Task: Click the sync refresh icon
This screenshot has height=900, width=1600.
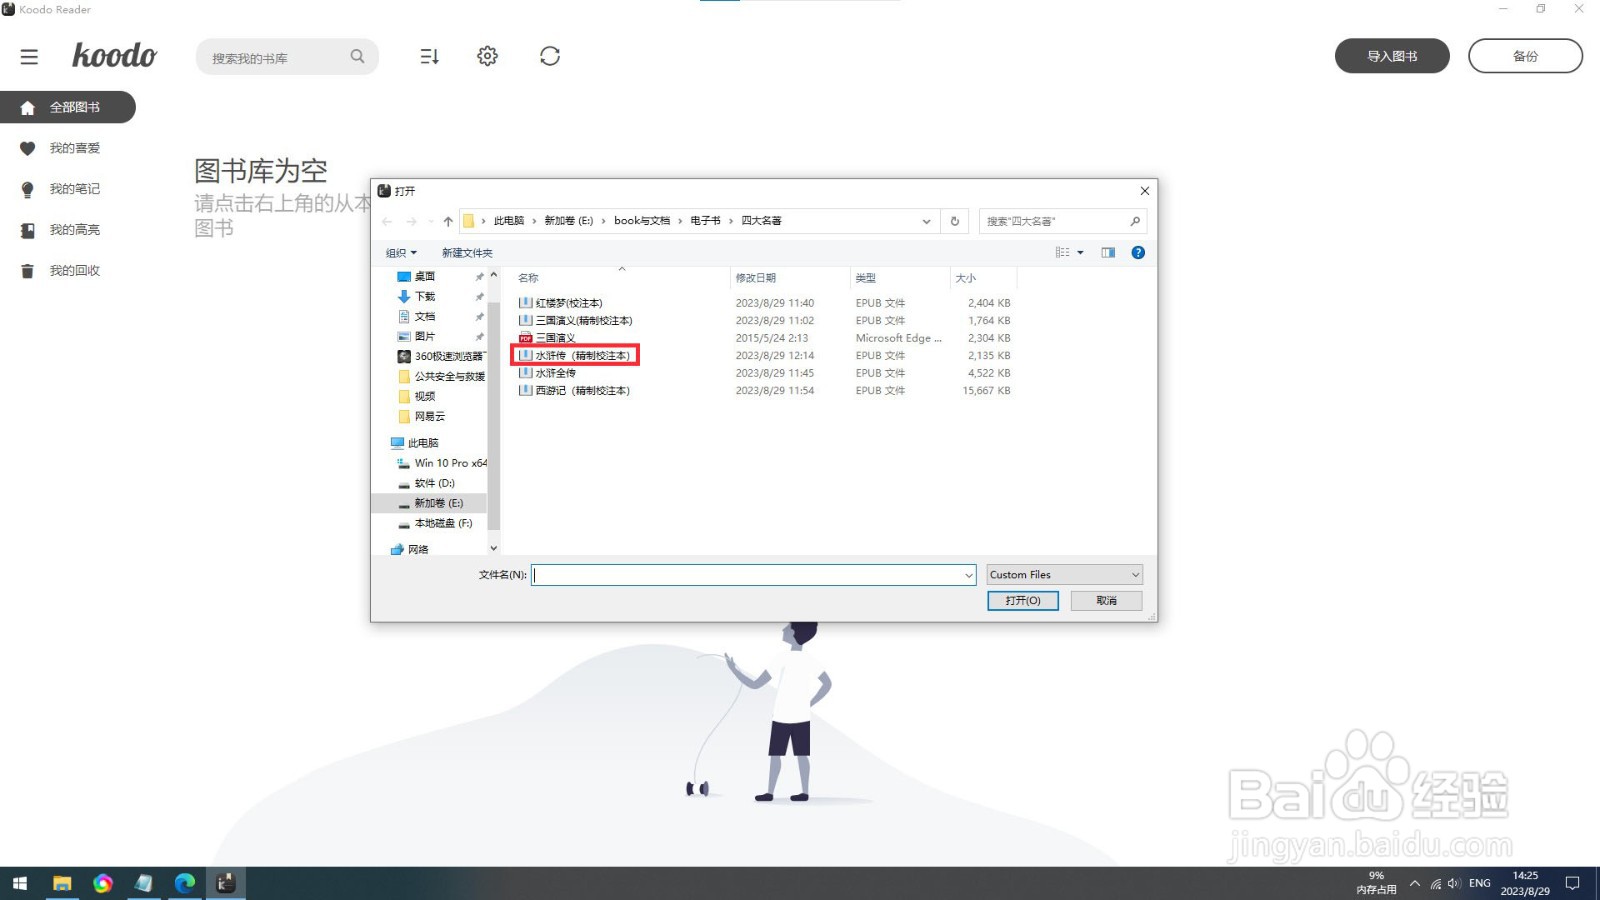Action: point(550,56)
